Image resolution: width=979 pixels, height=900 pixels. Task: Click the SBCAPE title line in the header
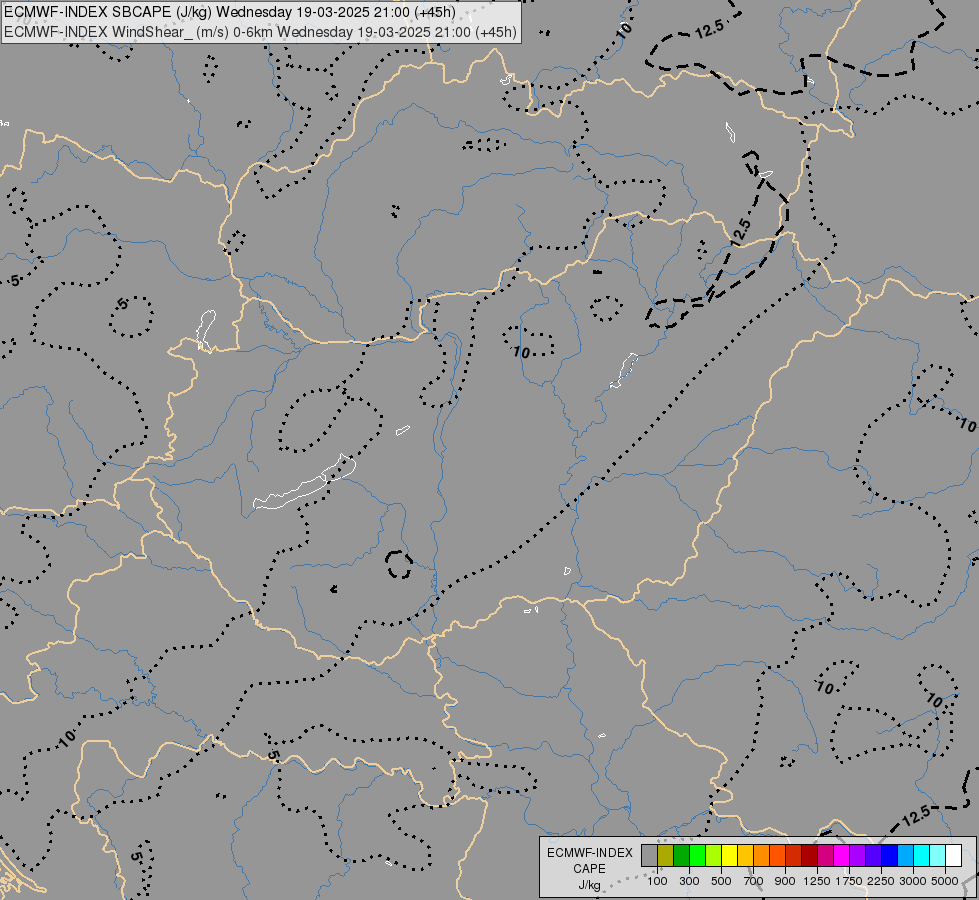(x=229, y=12)
